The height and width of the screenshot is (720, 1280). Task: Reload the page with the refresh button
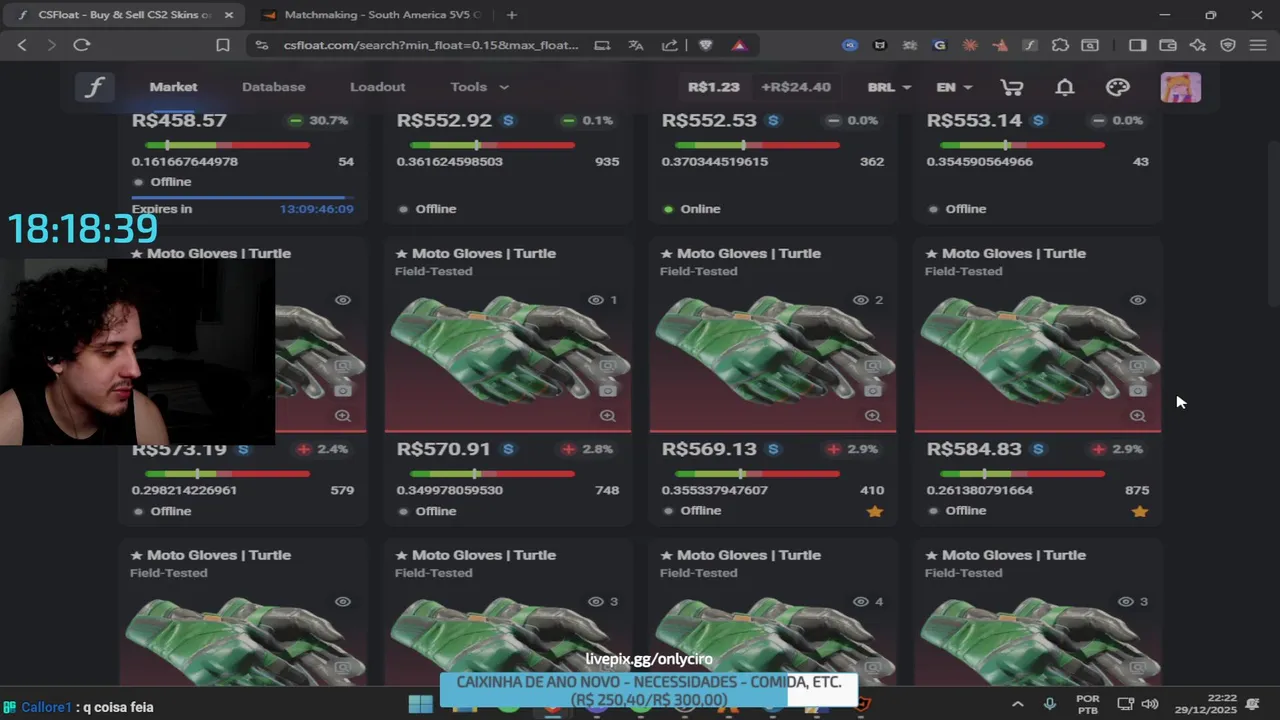tap(82, 45)
